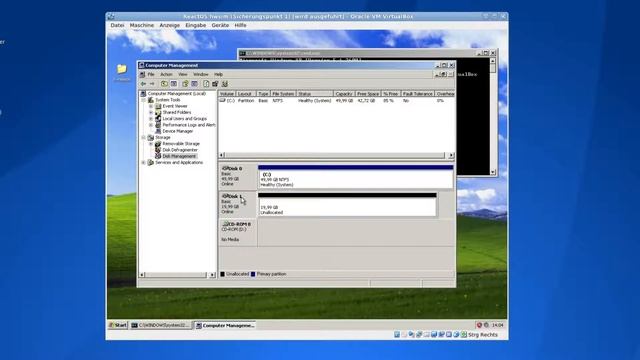Switch to C:\WINDOWS\system32 taskbar button
The width and height of the screenshot is (640, 360).
160,325
